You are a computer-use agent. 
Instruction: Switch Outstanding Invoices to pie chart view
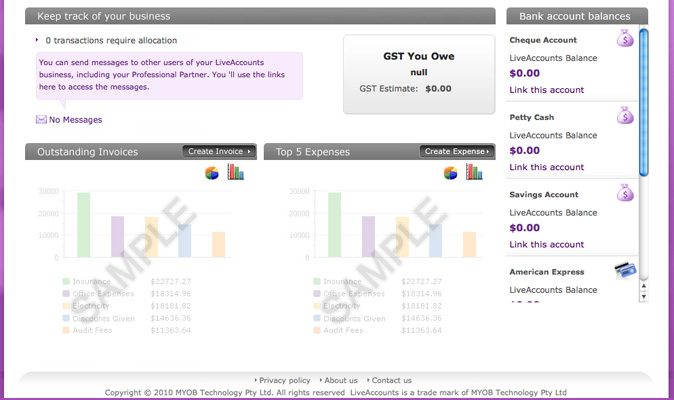tap(211, 173)
